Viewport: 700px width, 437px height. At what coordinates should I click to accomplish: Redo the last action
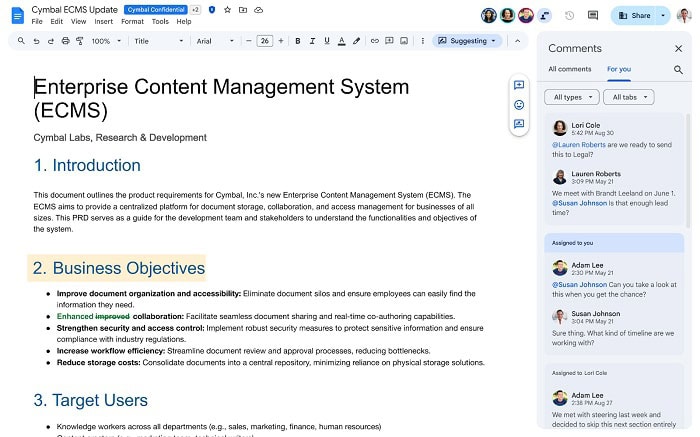(x=51, y=41)
